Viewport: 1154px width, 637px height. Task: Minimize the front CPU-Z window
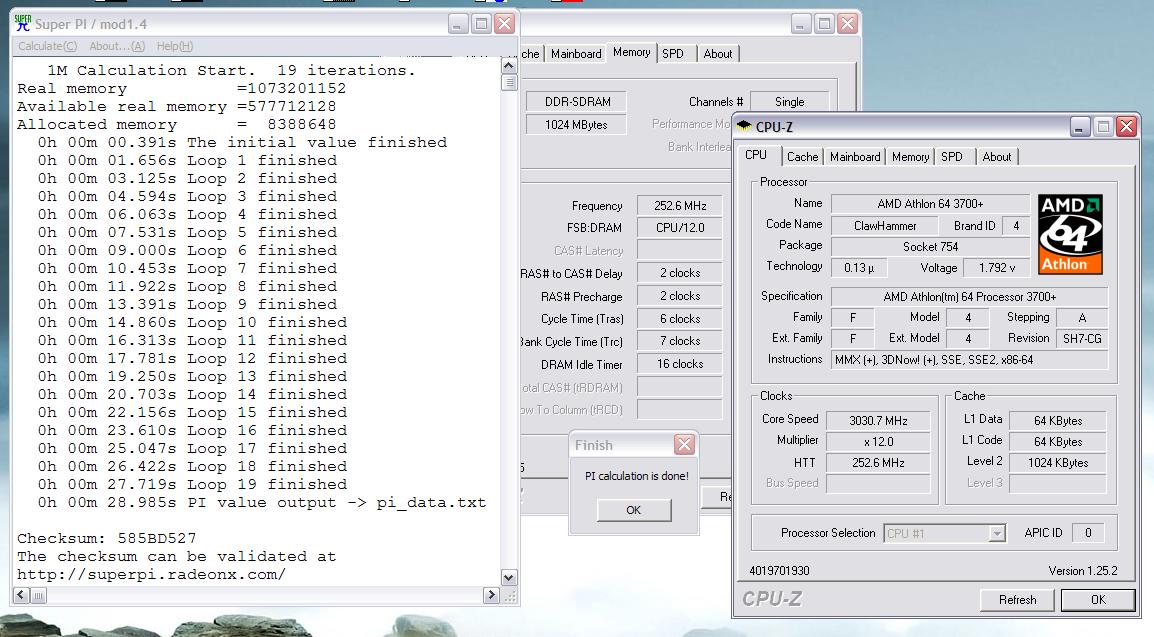tap(1080, 127)
